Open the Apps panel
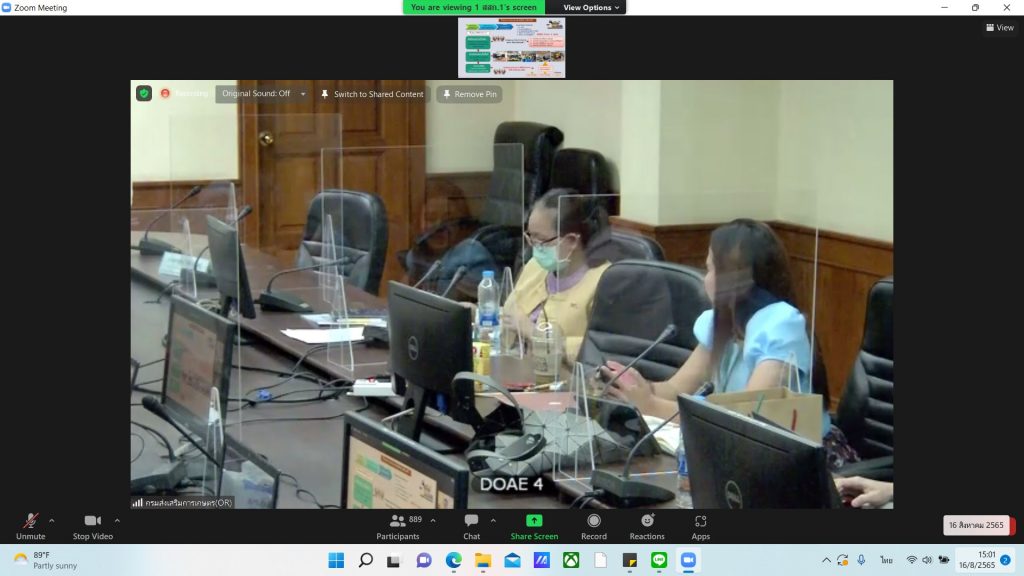The image size is (1024, 576). [700, 526]
